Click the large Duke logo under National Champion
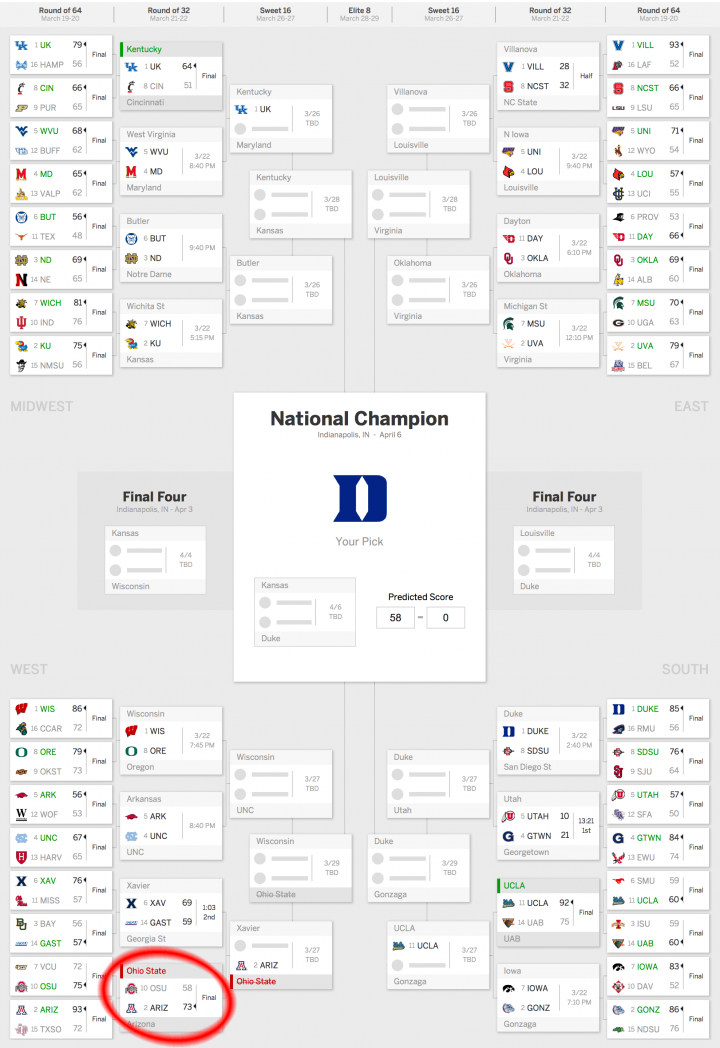Screen dimensions: 720x1048 click(x=359, y=498)
